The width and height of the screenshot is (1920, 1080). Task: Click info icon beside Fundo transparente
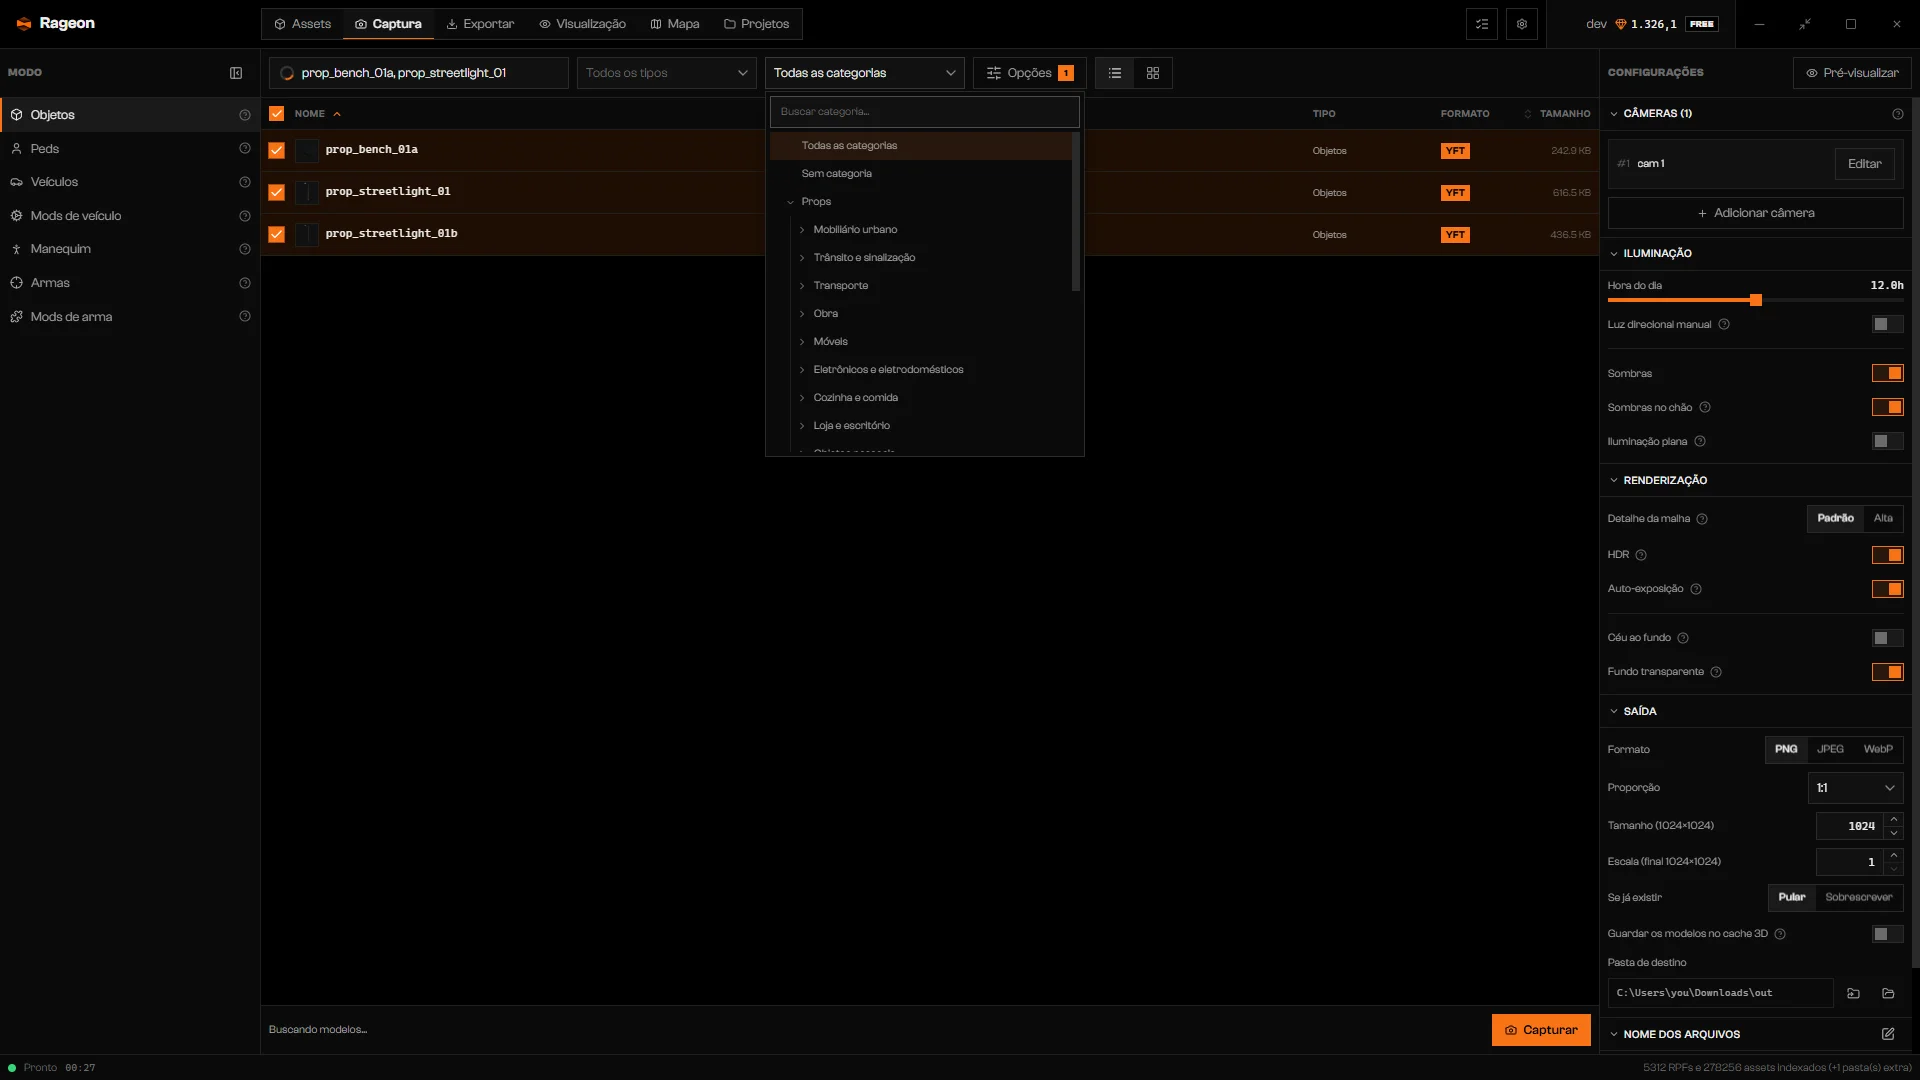[x=1716, y=672]
